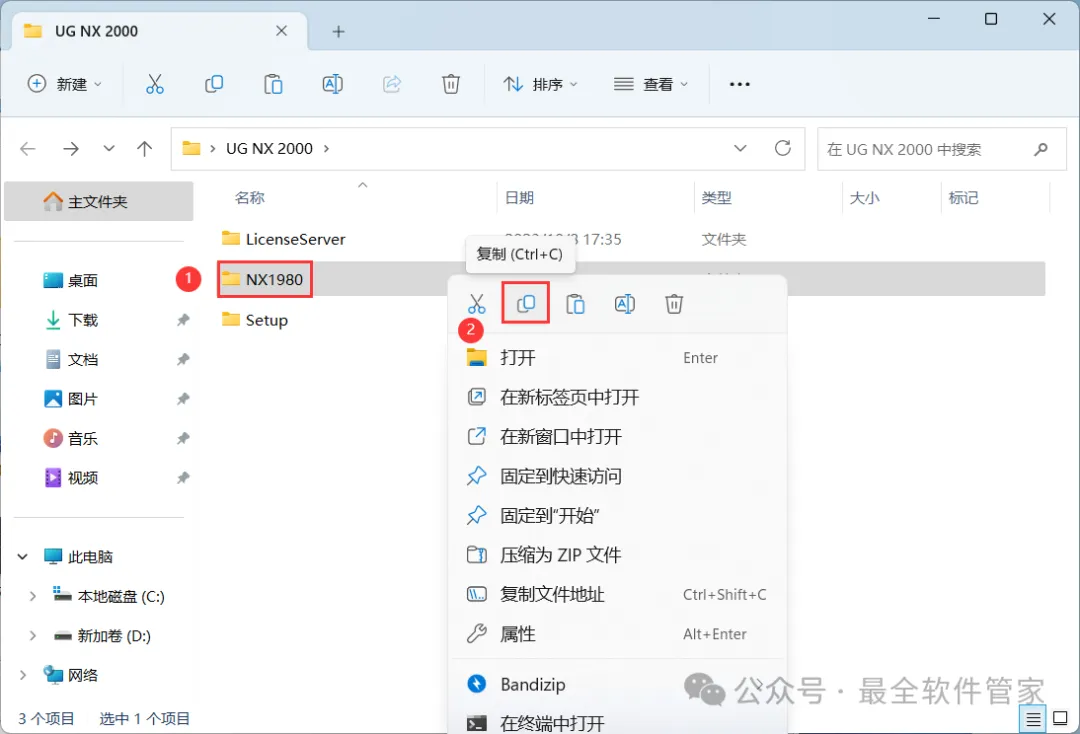Image resolution: width=1080 pixels, height=734 pixels.
Task: Click the Rename icon in the context menu
Action: (x=625, y=304)
